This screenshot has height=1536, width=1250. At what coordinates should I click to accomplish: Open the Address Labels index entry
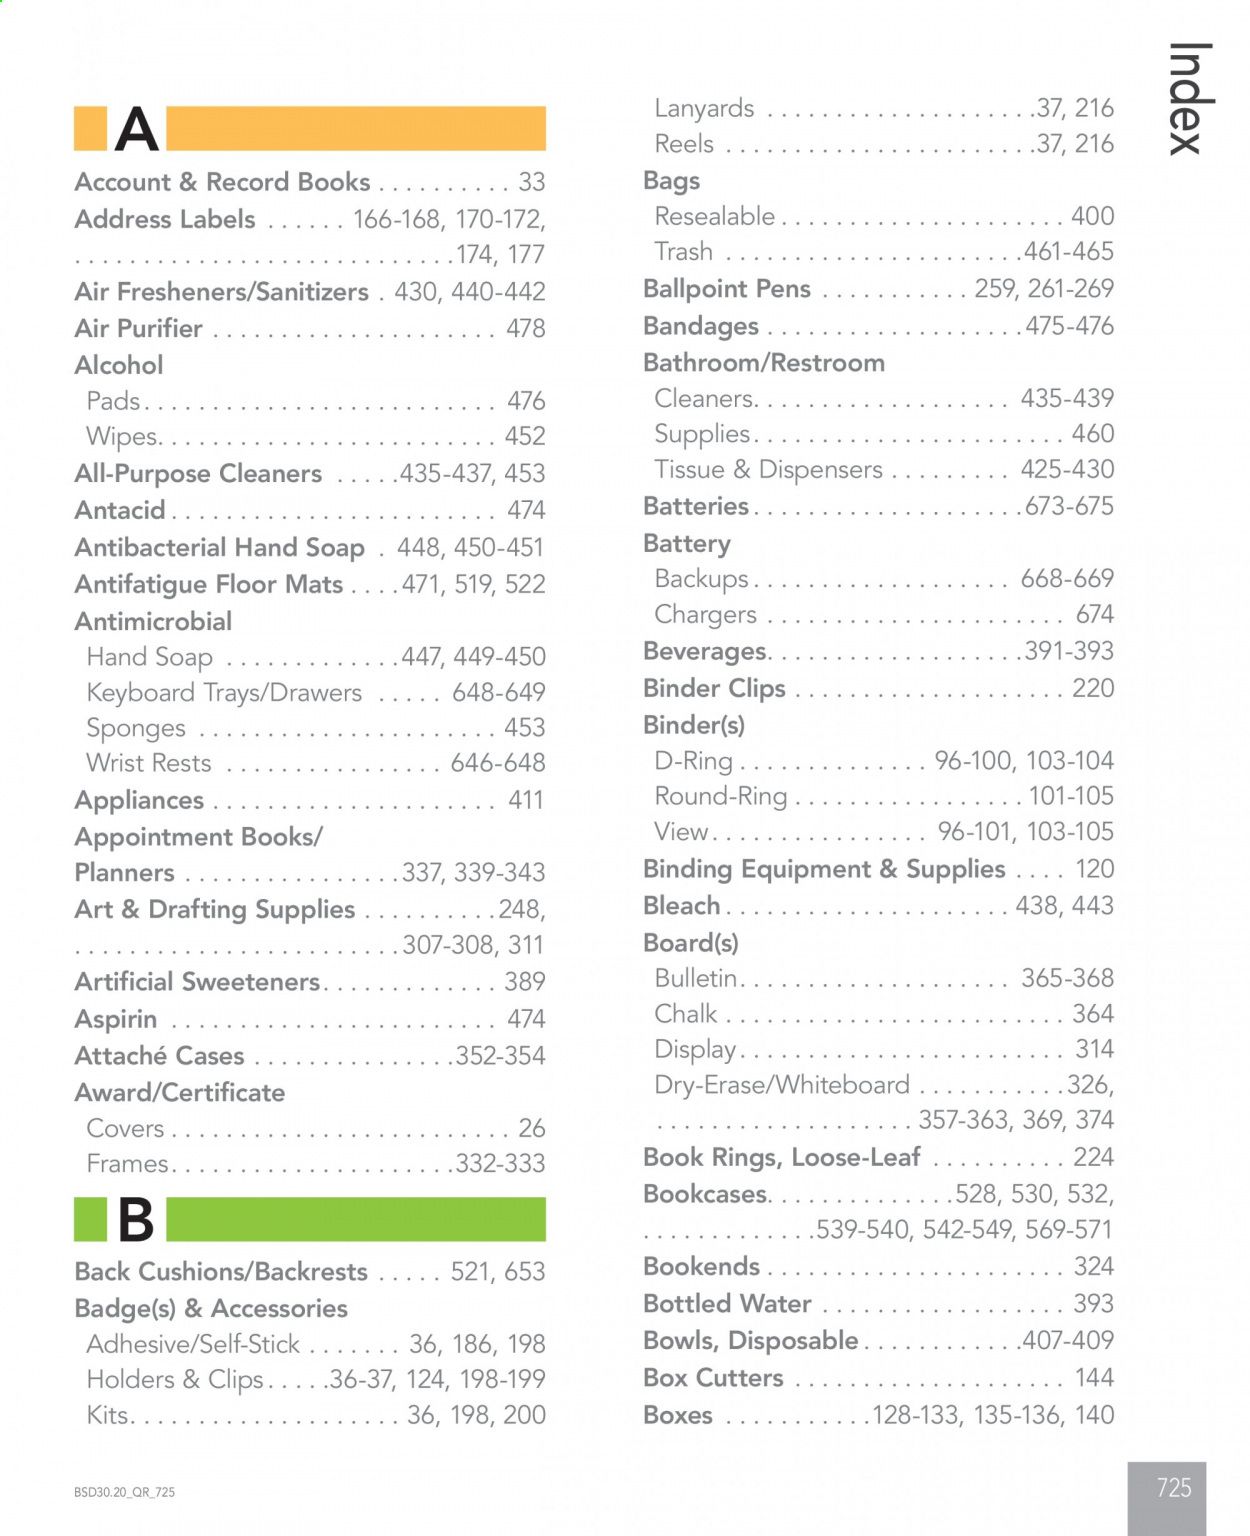310,236
